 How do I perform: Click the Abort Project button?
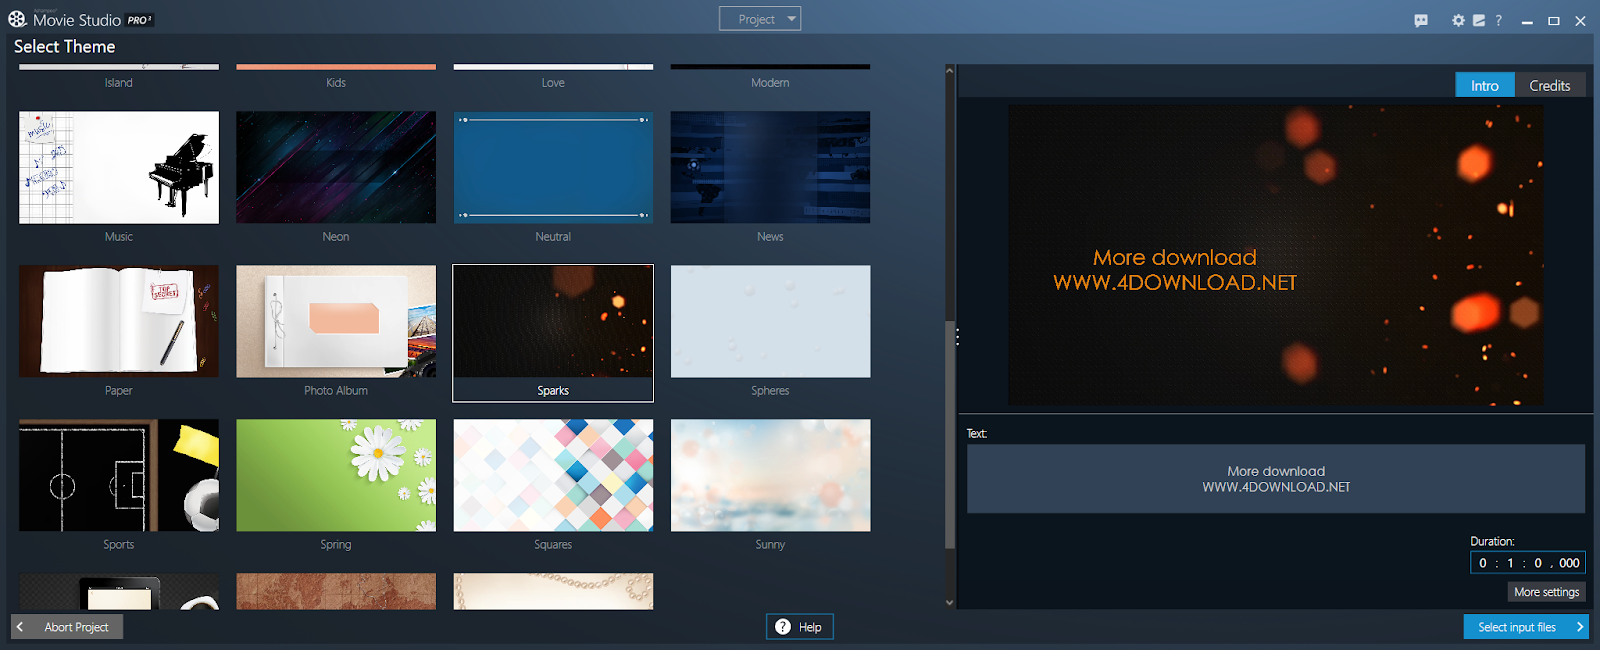pyautogui.click(x=67, y=627)
